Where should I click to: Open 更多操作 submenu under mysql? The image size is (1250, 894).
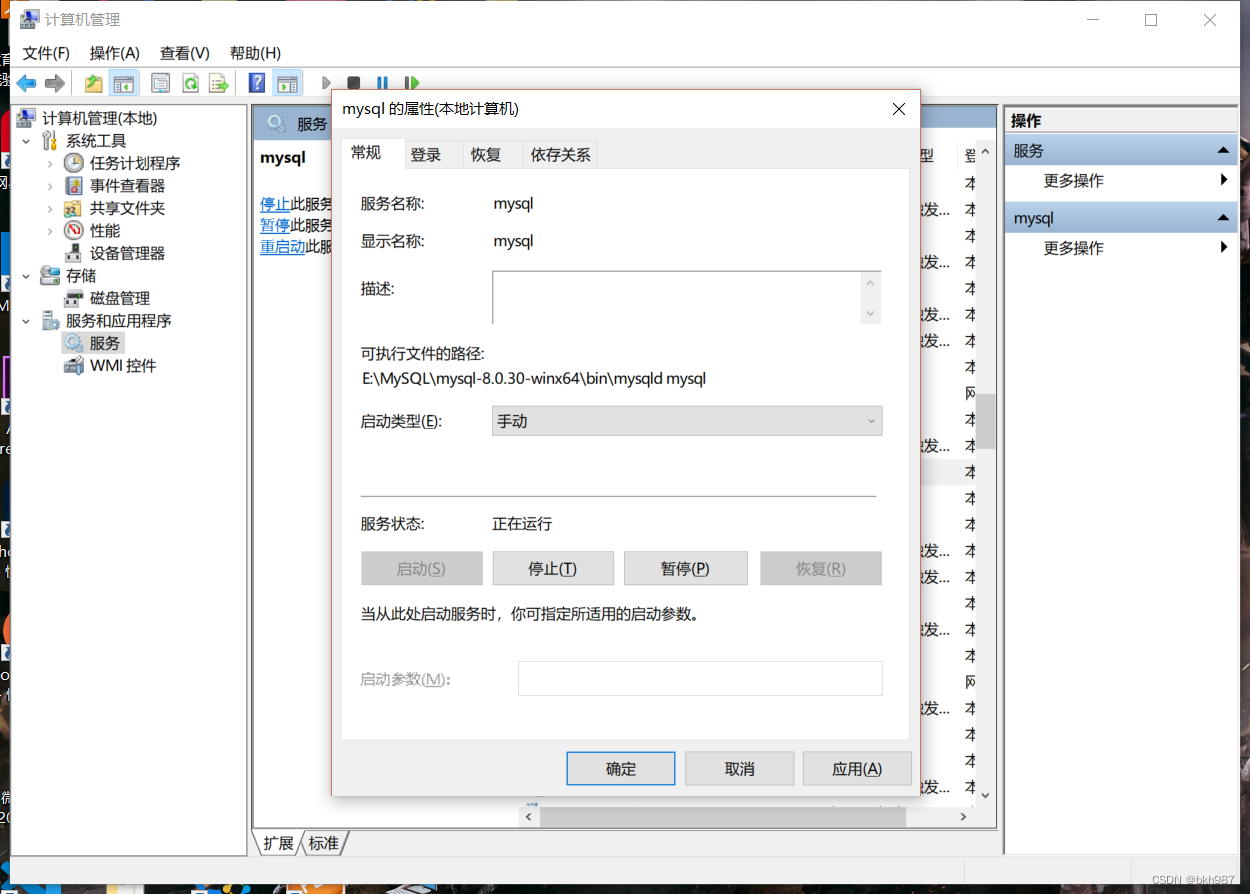[1121, 248]
